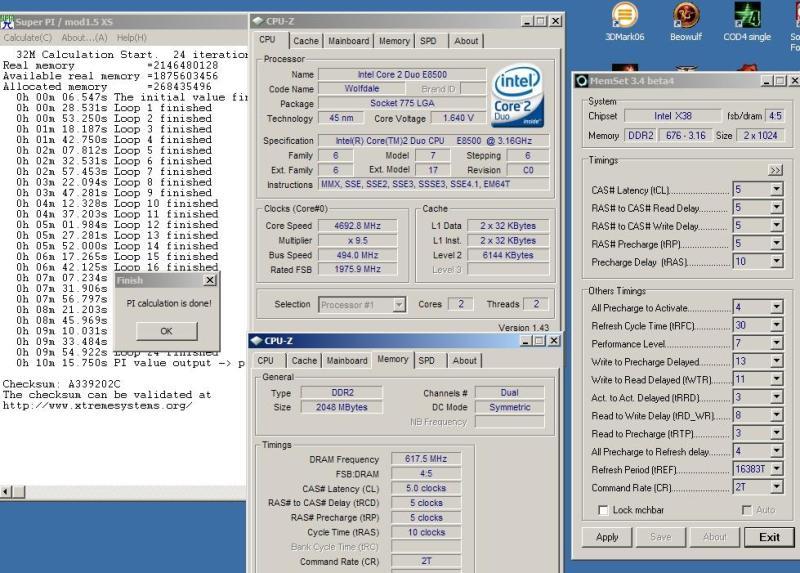Switch to SPD tab in upper CPU-Z
Screen dimensions: 800x573
429,41
